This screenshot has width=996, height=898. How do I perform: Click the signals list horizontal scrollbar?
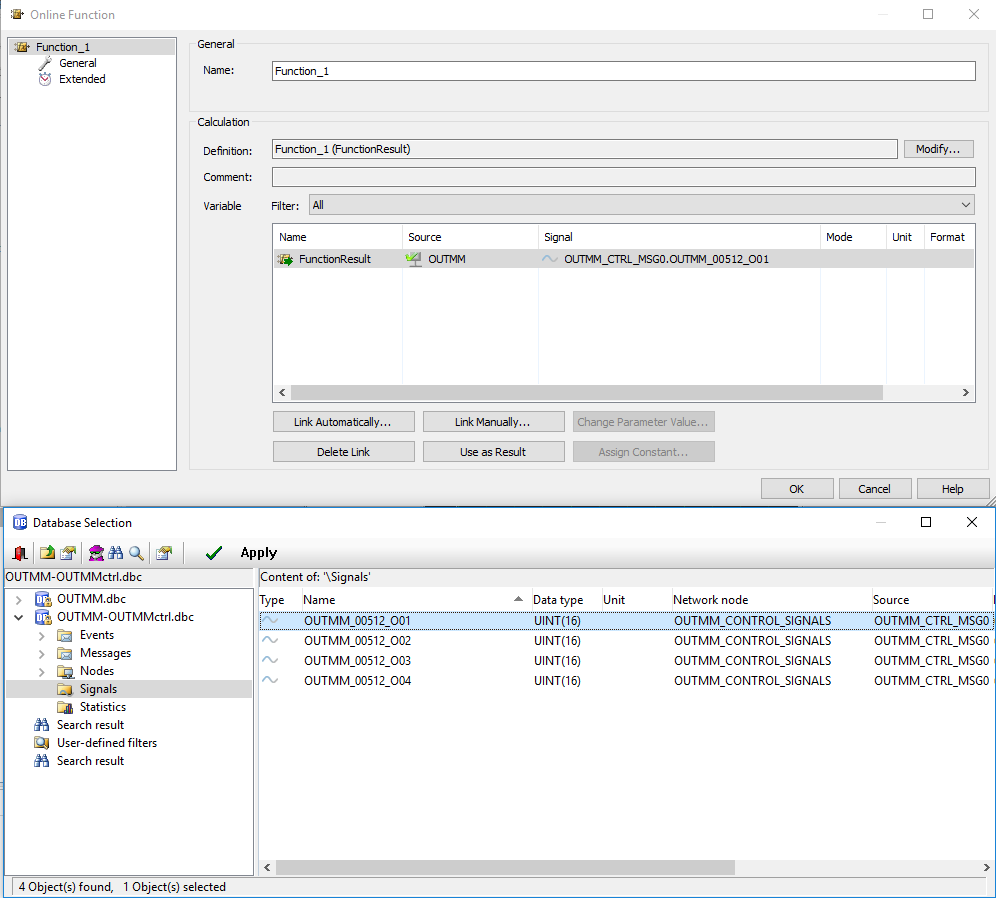tap(505, 867)
